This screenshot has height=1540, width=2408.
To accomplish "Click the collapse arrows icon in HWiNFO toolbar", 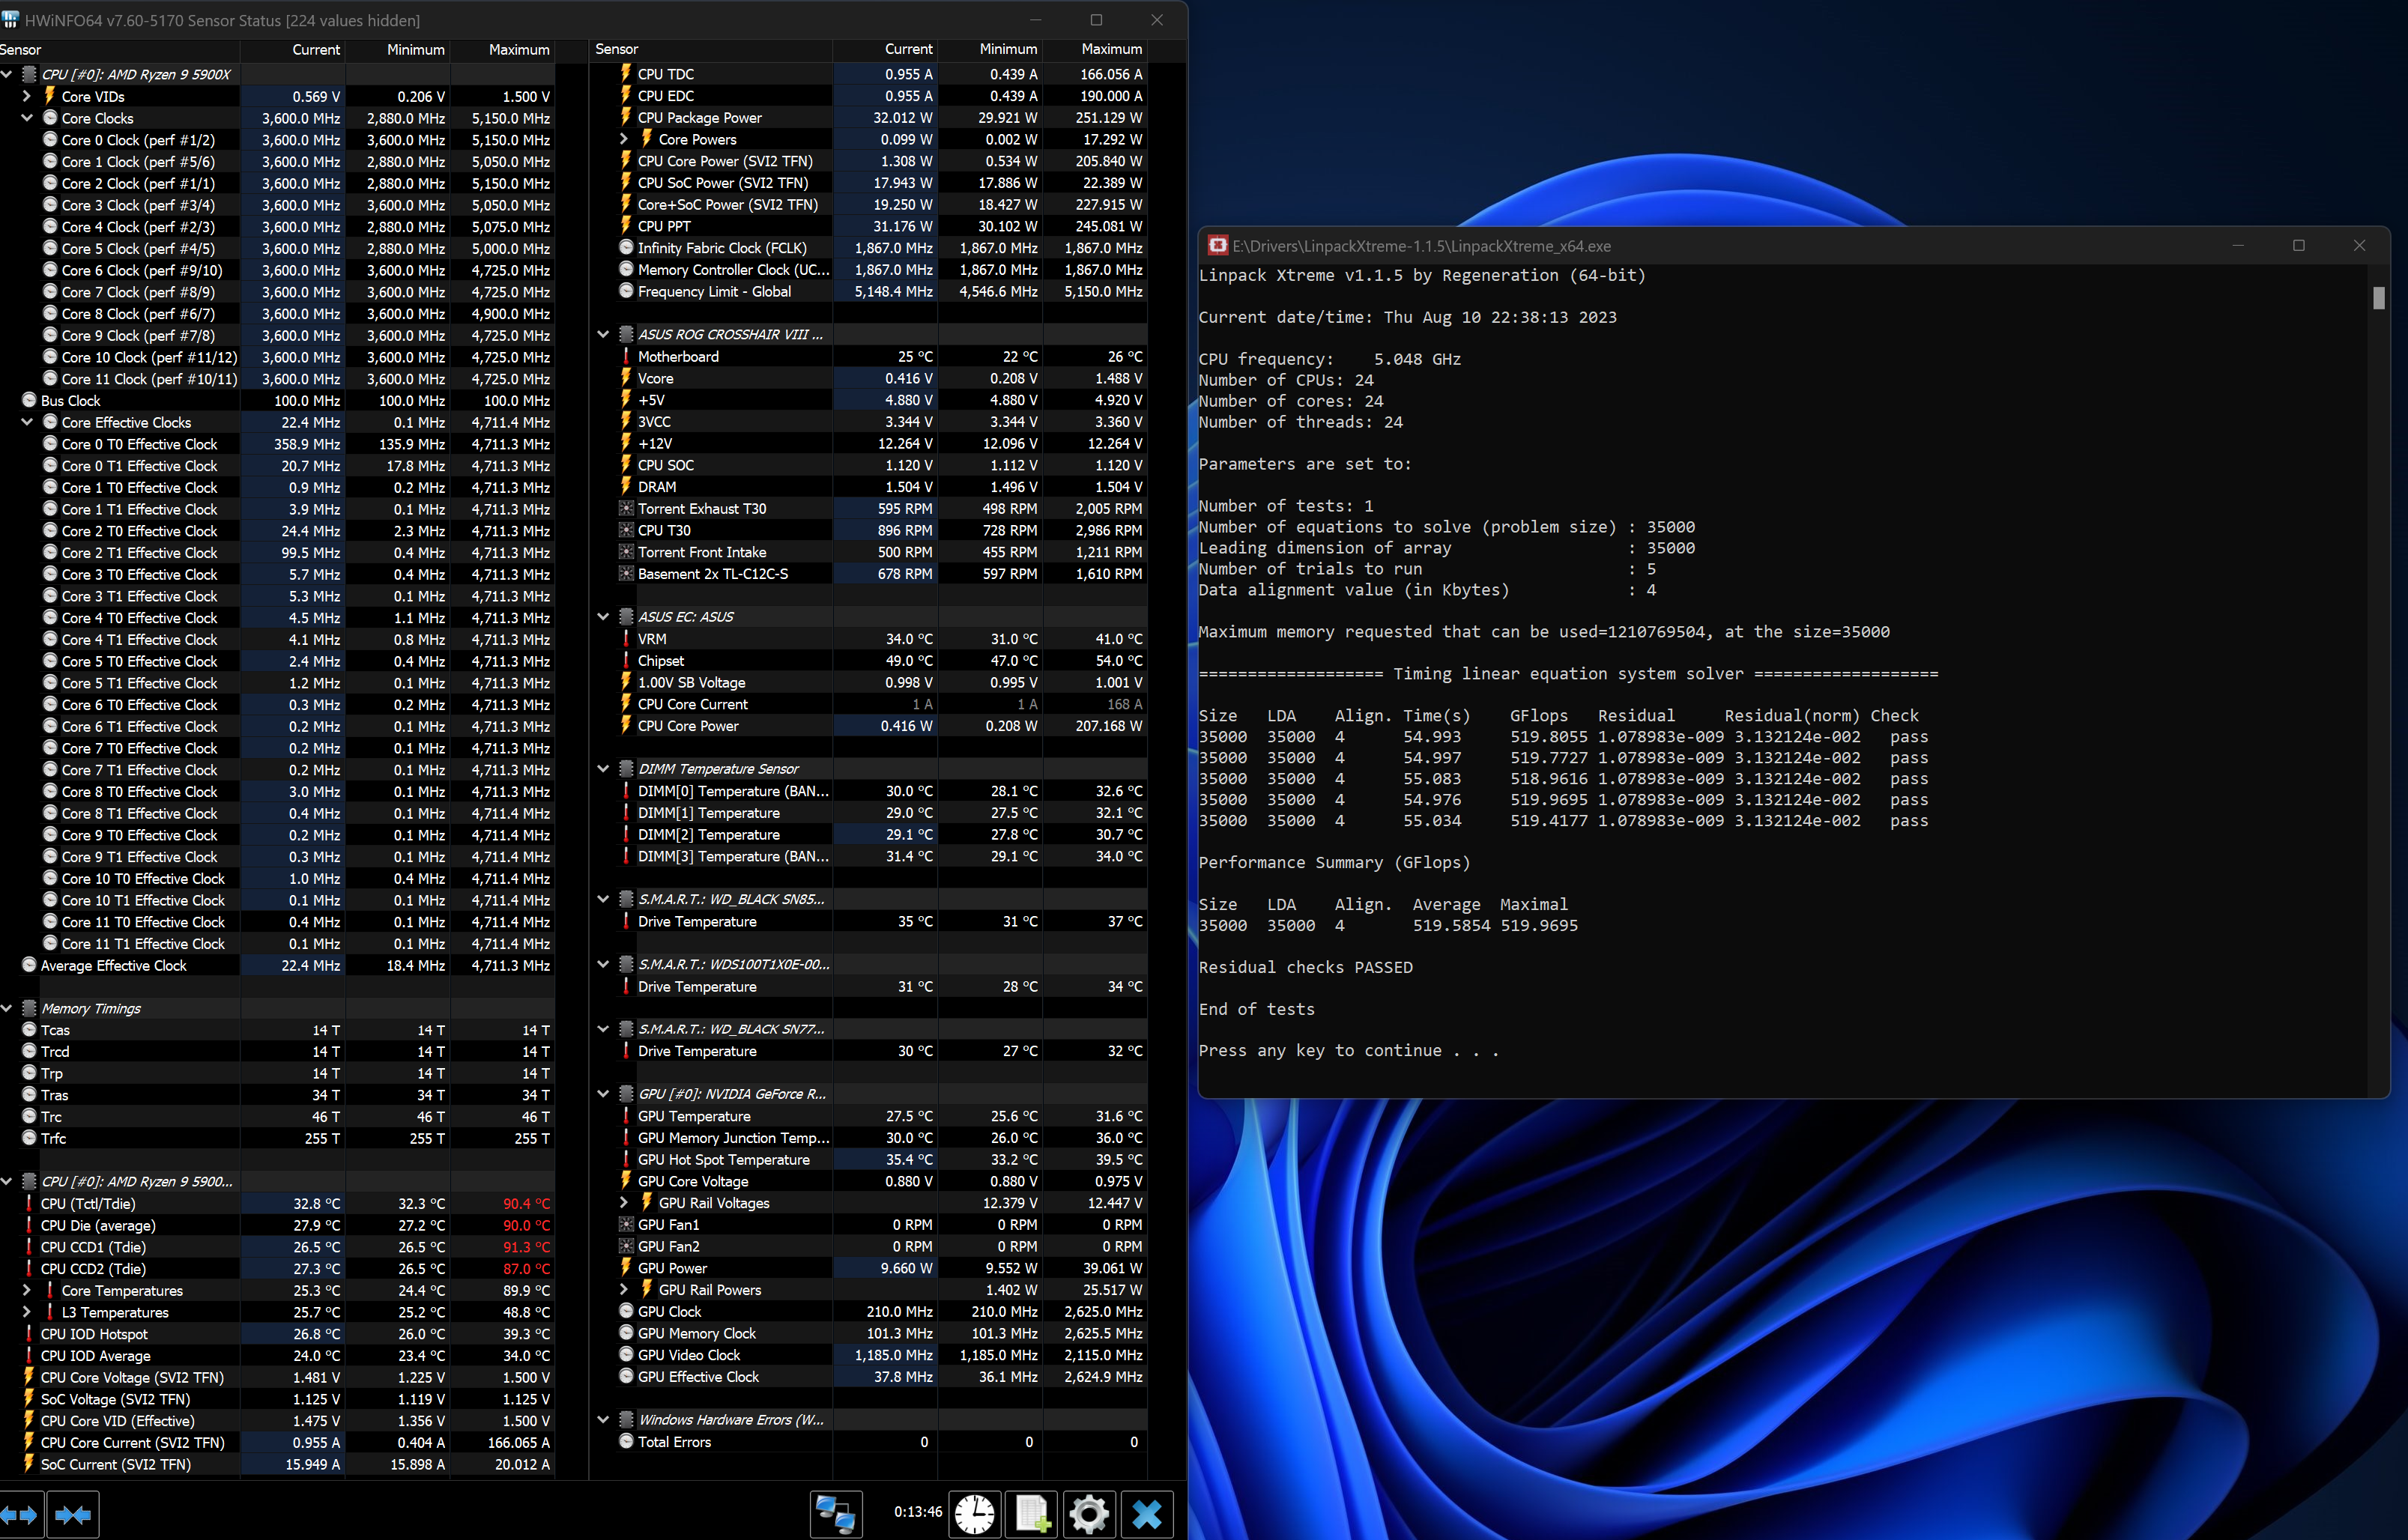I will [72, 1514].
